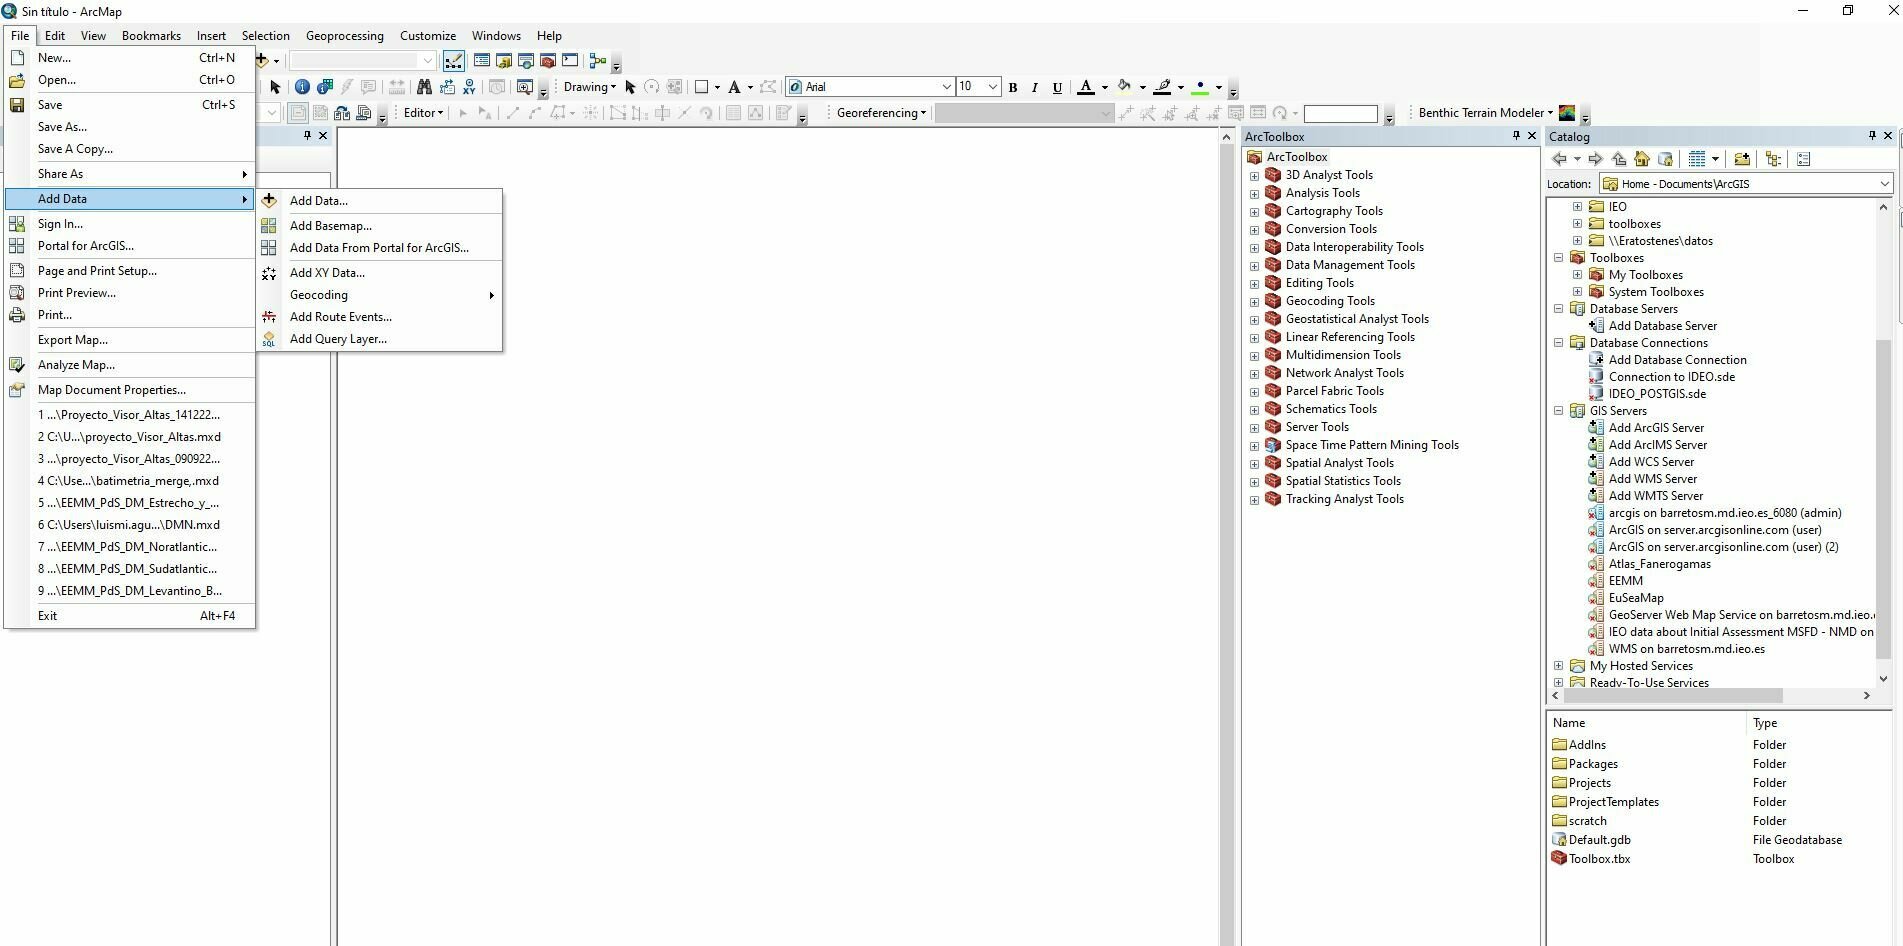Toggle underline text formatting
This screenshot has height=946, width=1903.
pyautogui.click(x=1057, y=87)
